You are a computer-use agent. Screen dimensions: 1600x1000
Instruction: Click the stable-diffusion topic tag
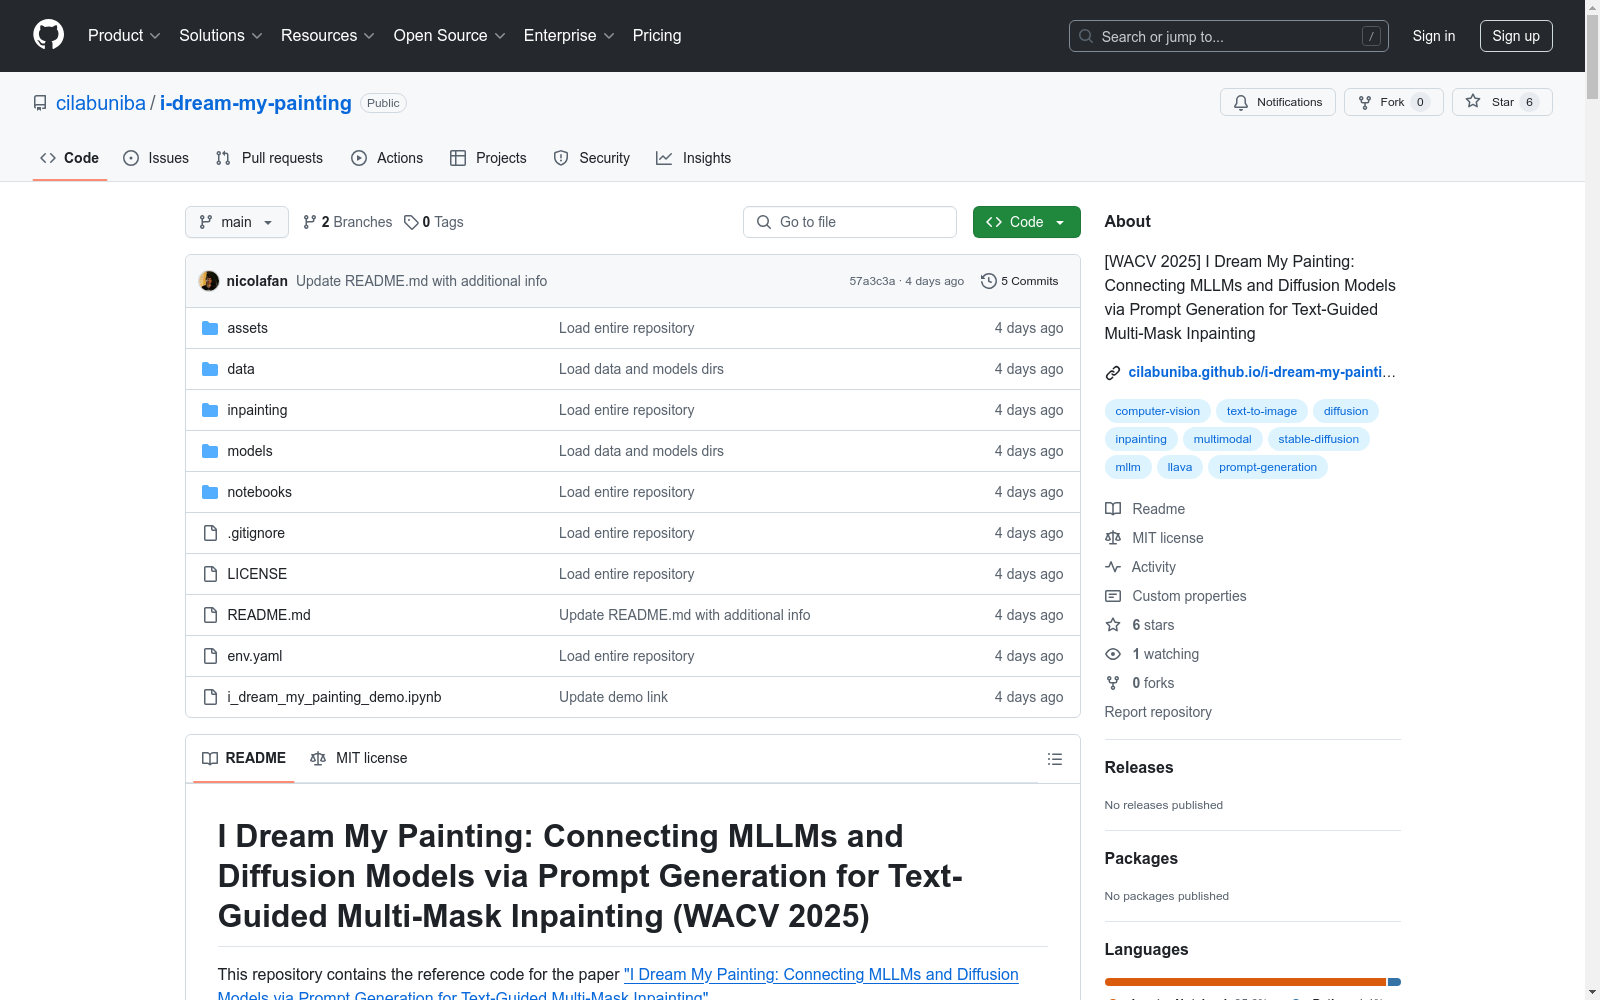coord(1318,439)
